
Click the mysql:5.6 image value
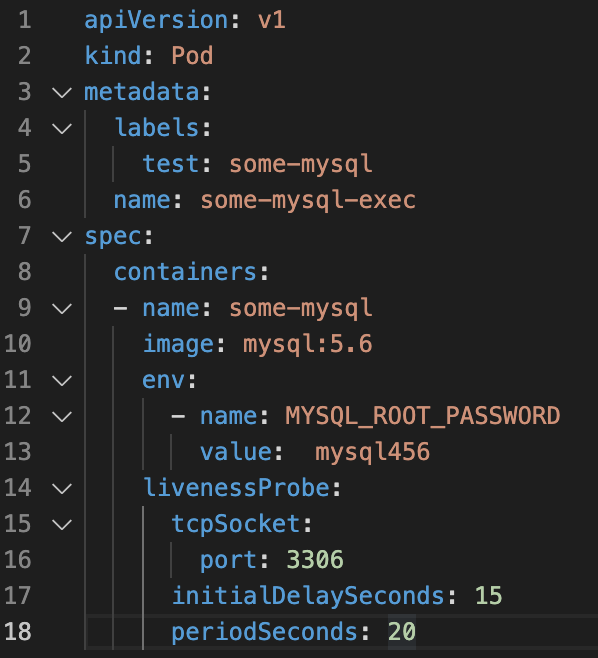(308, 345)
